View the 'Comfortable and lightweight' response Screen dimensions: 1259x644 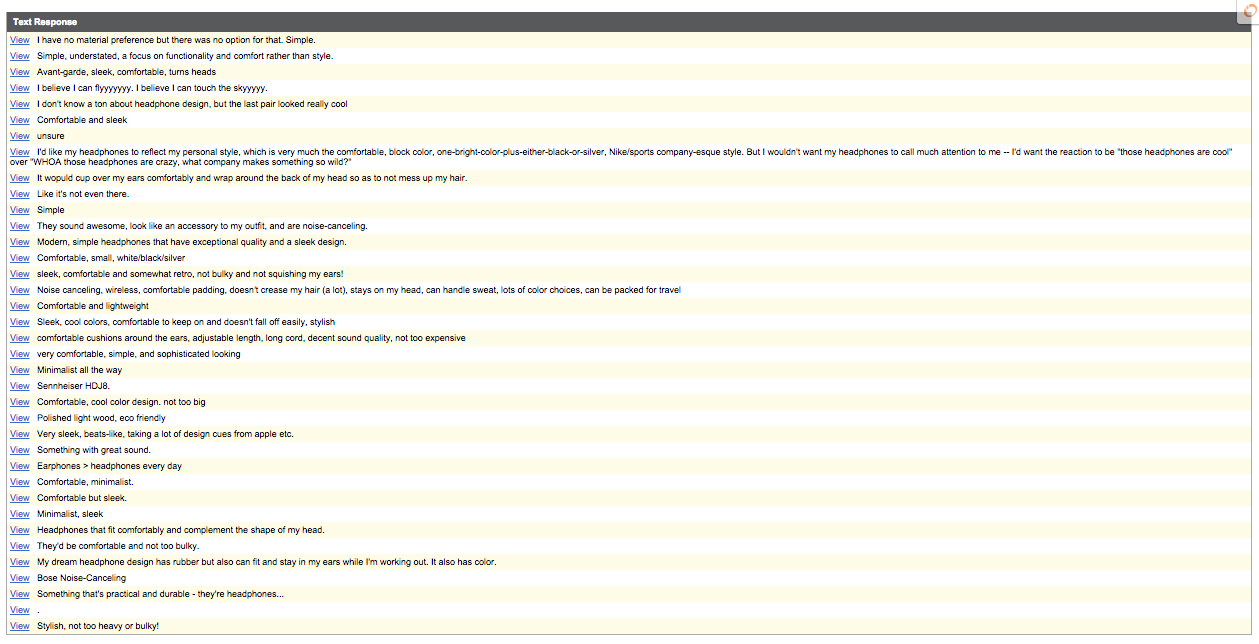tap(19, 306)
